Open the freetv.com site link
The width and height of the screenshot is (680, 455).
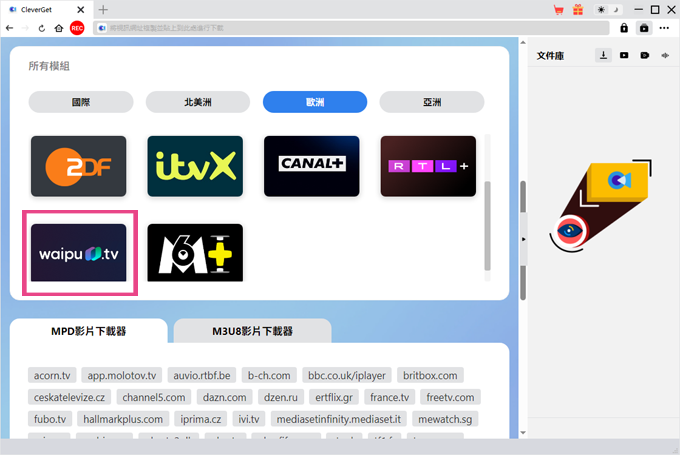click(x=450, y=397)
